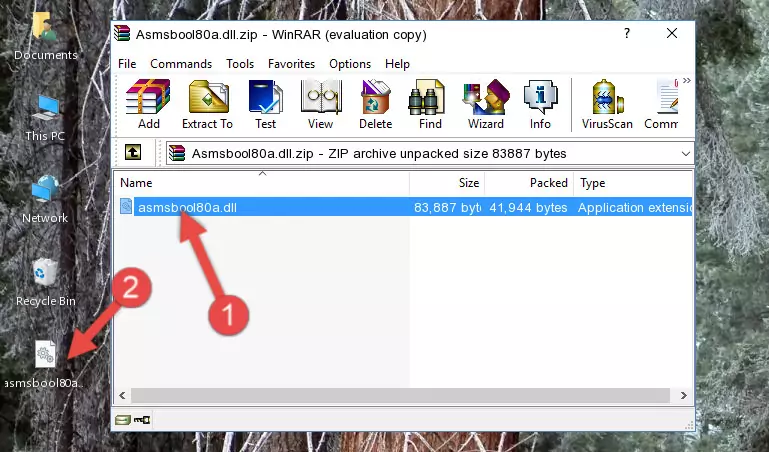Open the Commands menu
The width and height of the screenshot is (769, 452).
point(181,64)
